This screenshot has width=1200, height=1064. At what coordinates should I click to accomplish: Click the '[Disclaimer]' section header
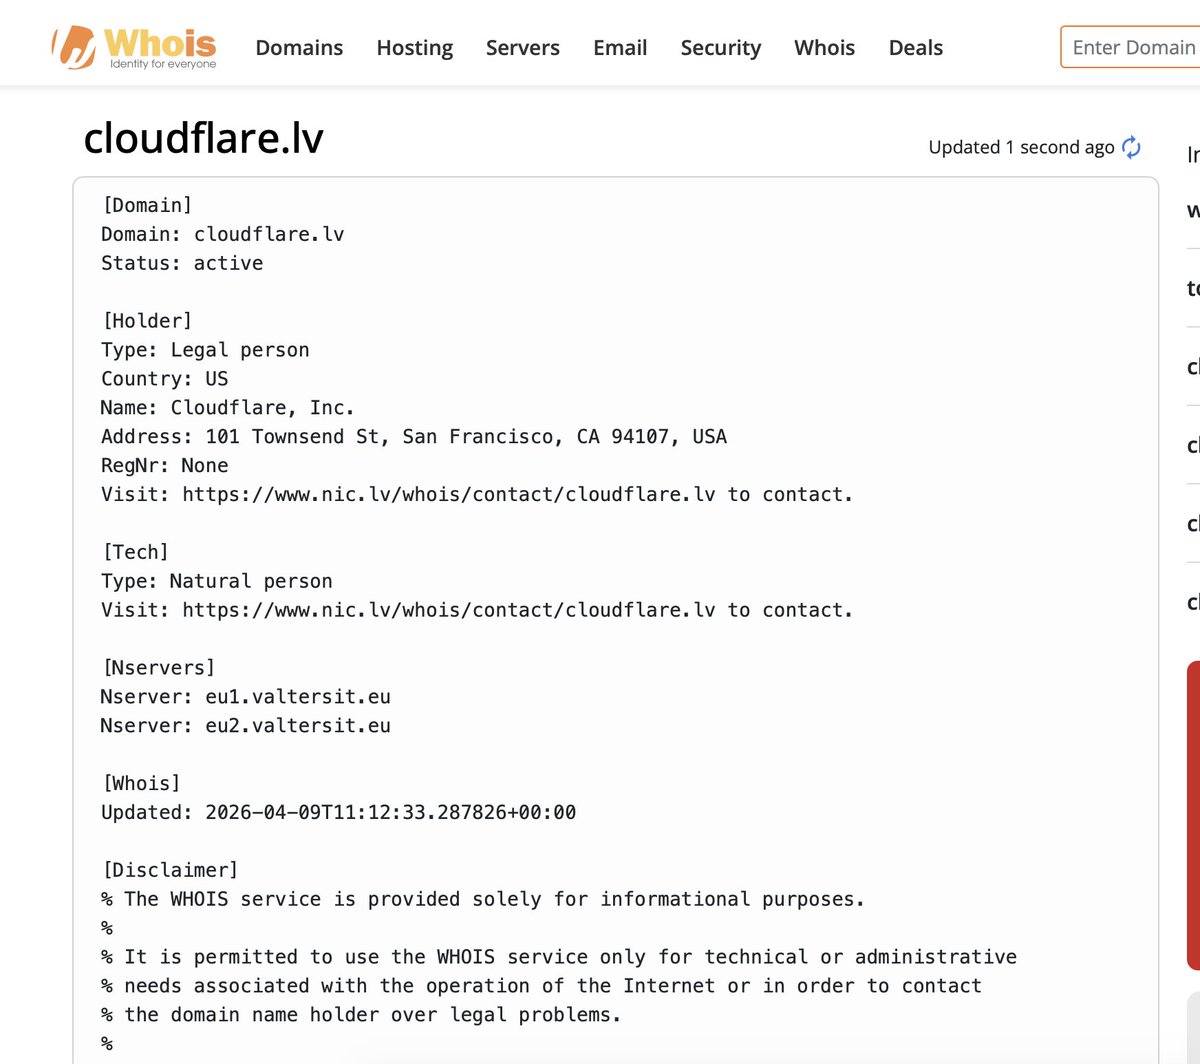coord(170,871)
